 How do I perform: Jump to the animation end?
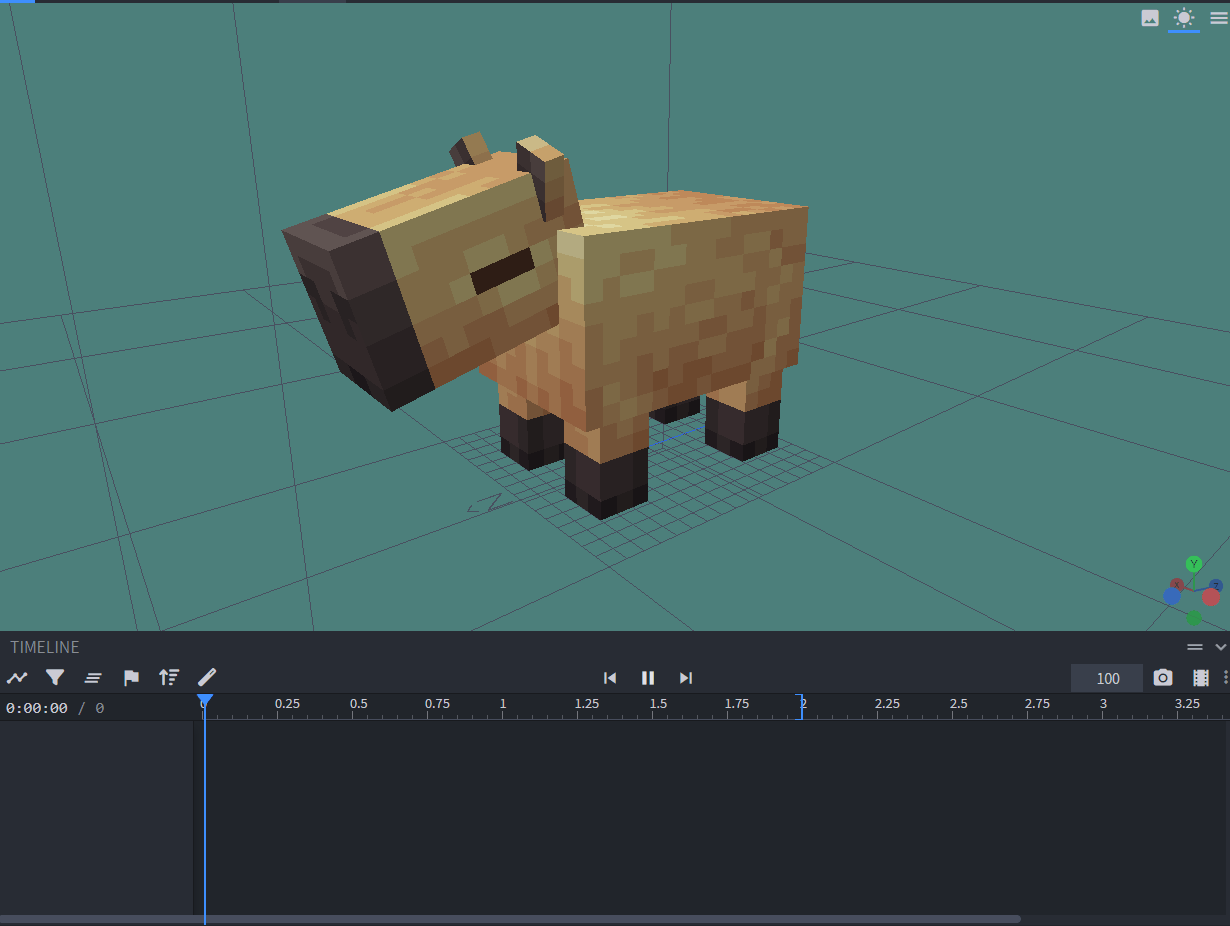tap(686, 678)
